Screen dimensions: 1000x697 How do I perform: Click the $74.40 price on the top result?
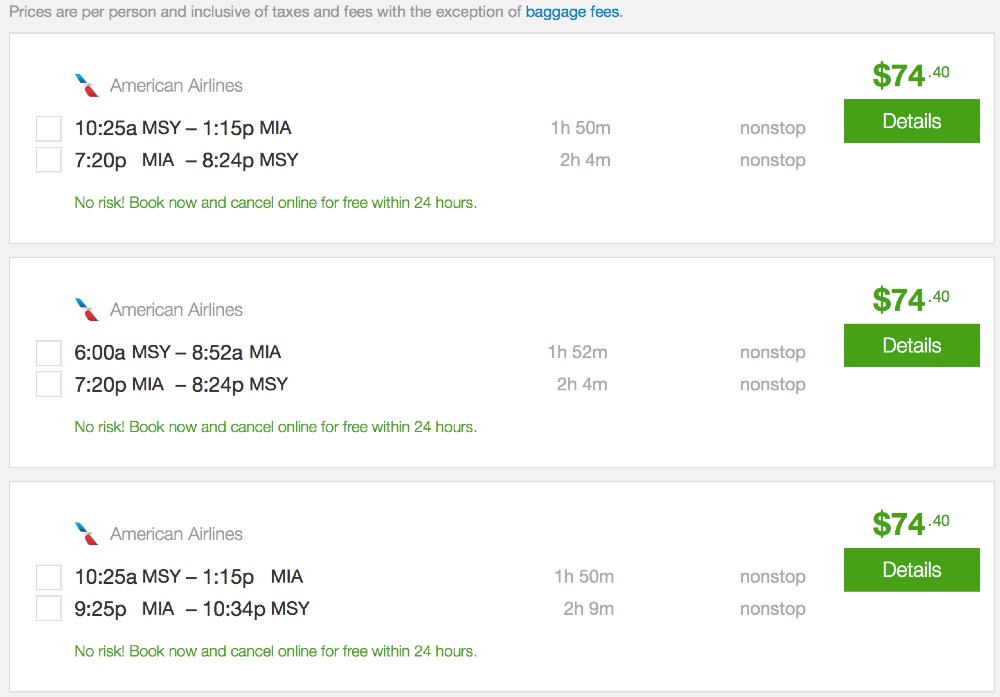pyautogui.click(x=910, y=75)
